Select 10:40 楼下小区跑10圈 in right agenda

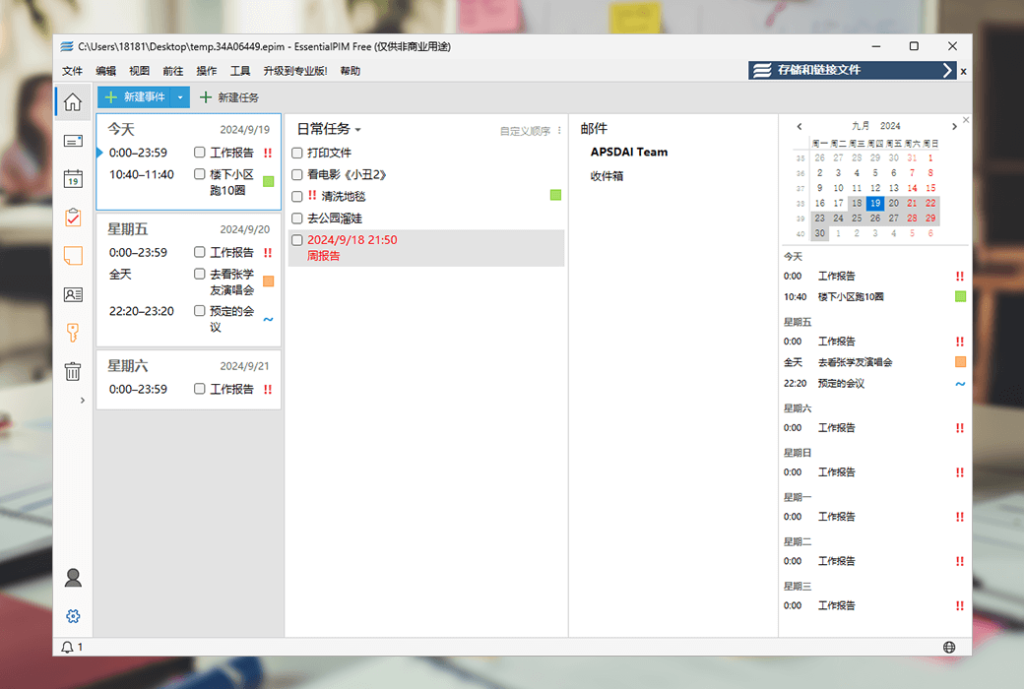pyautogui.click(x=874, y=296)
